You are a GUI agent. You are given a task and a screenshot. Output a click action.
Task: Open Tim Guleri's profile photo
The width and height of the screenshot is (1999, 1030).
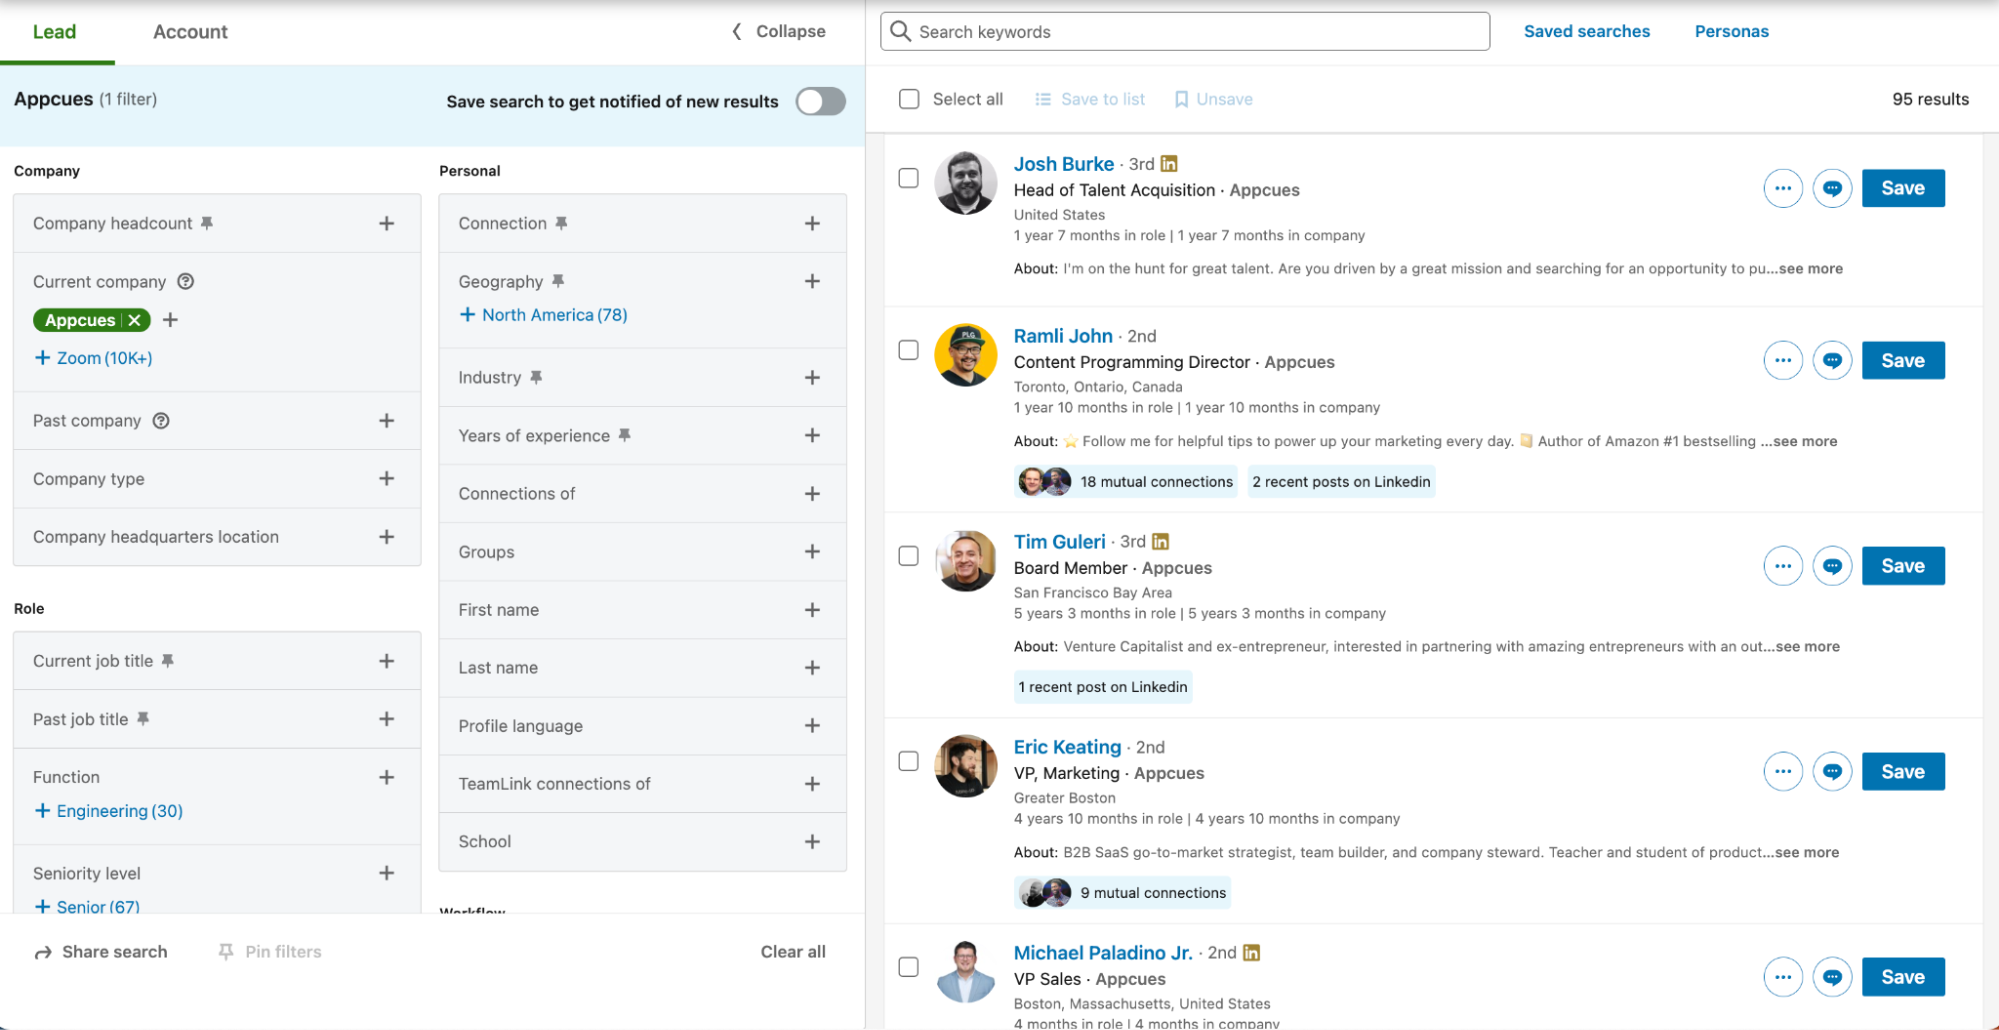[x=965, y=561]
